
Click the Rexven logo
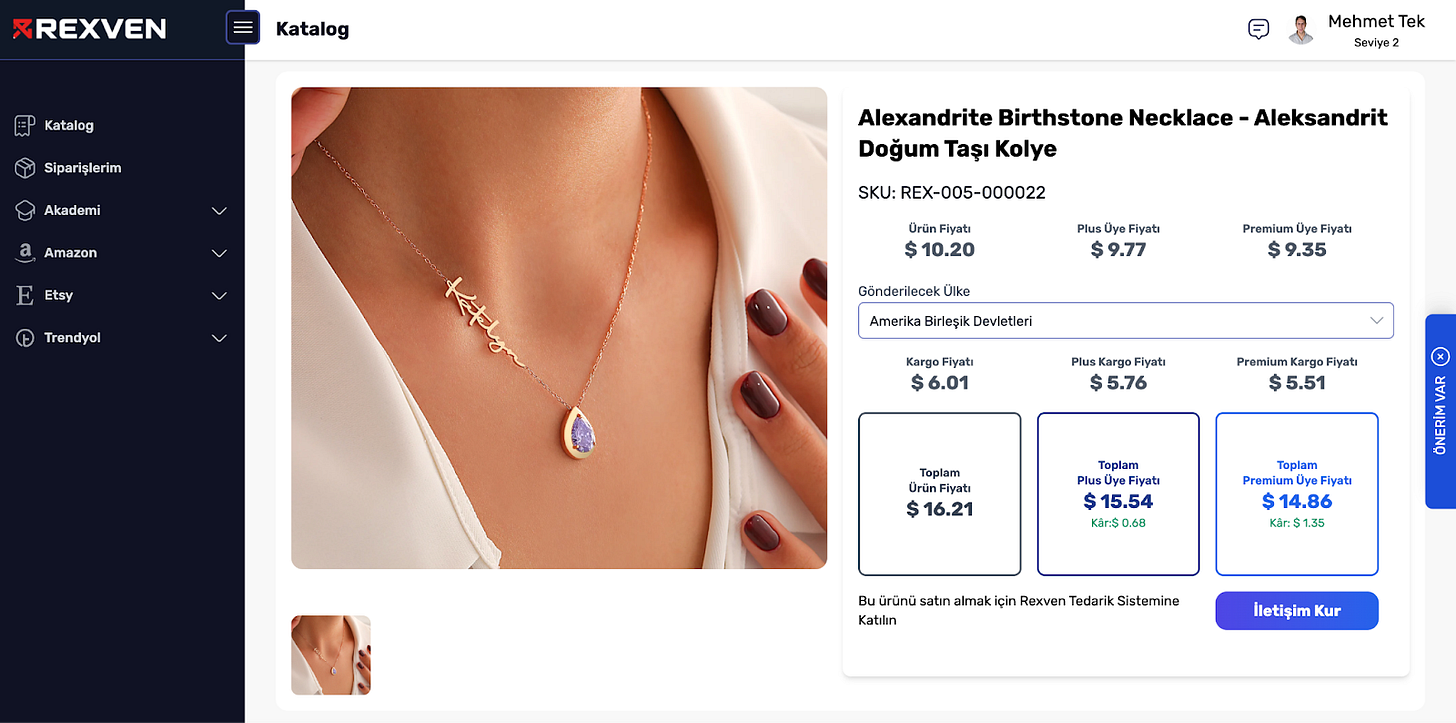(89, 29)
